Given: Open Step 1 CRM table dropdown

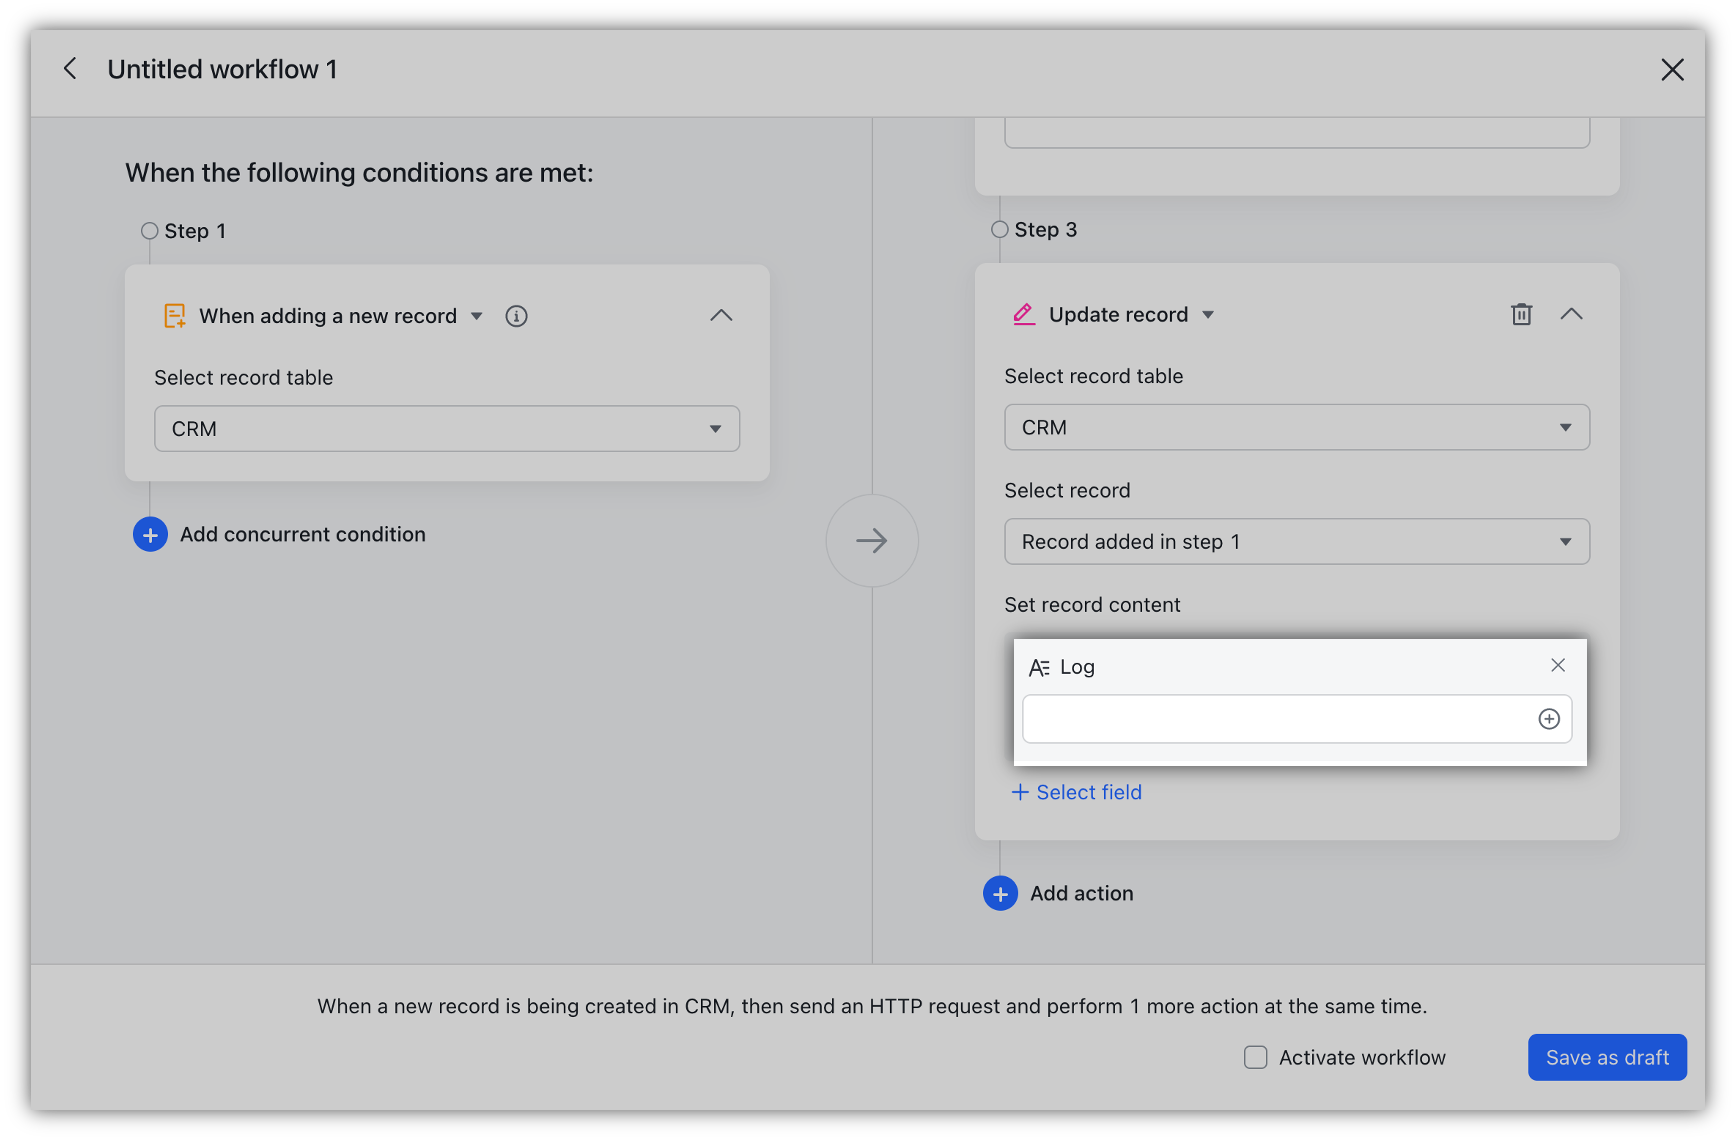Looking at the screenshot, I should pyautogui.click(x=447, y=429).
